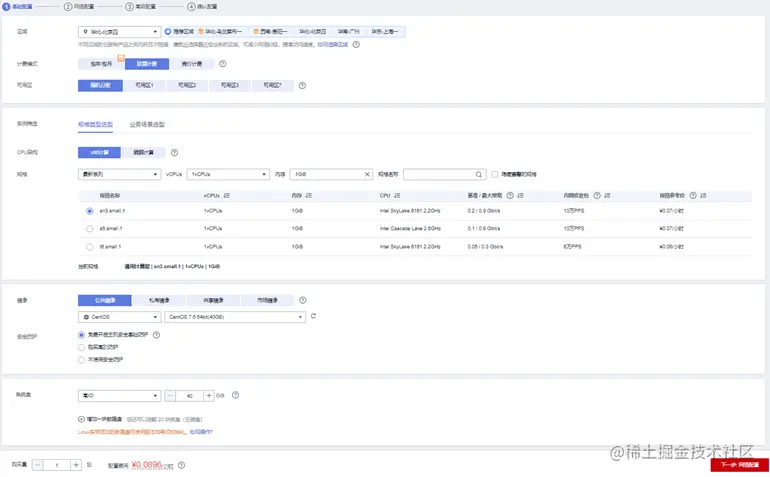Click help icon beside image type buttons
This screenshot has width=770, height=477.
[x=302, y=300]
